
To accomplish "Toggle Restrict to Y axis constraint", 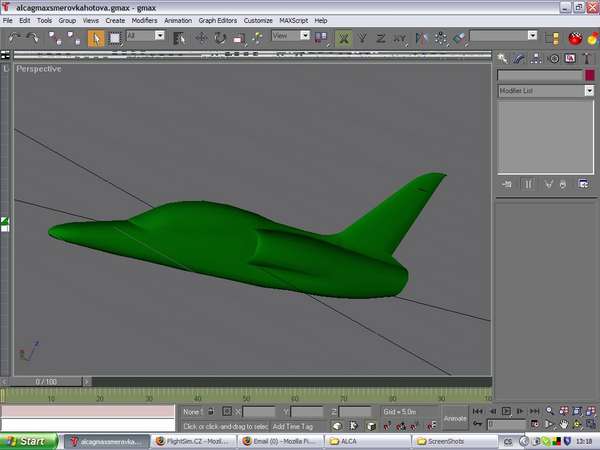I will (x=362, y=38).
